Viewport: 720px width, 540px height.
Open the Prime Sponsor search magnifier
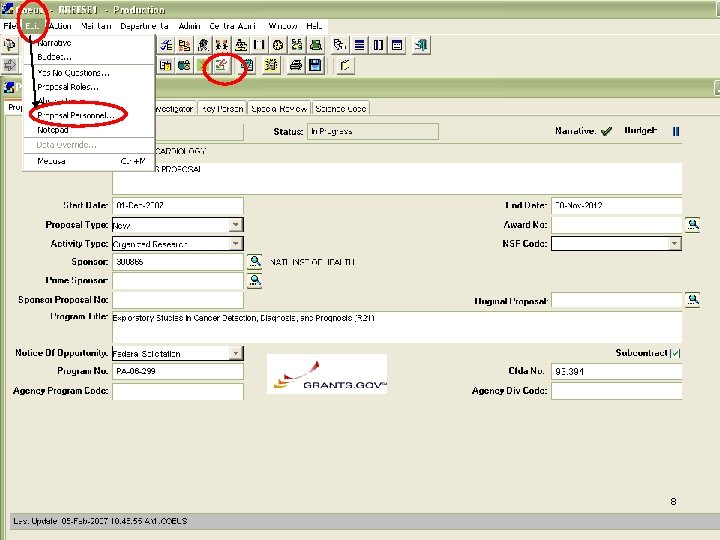tap(255, 281)
